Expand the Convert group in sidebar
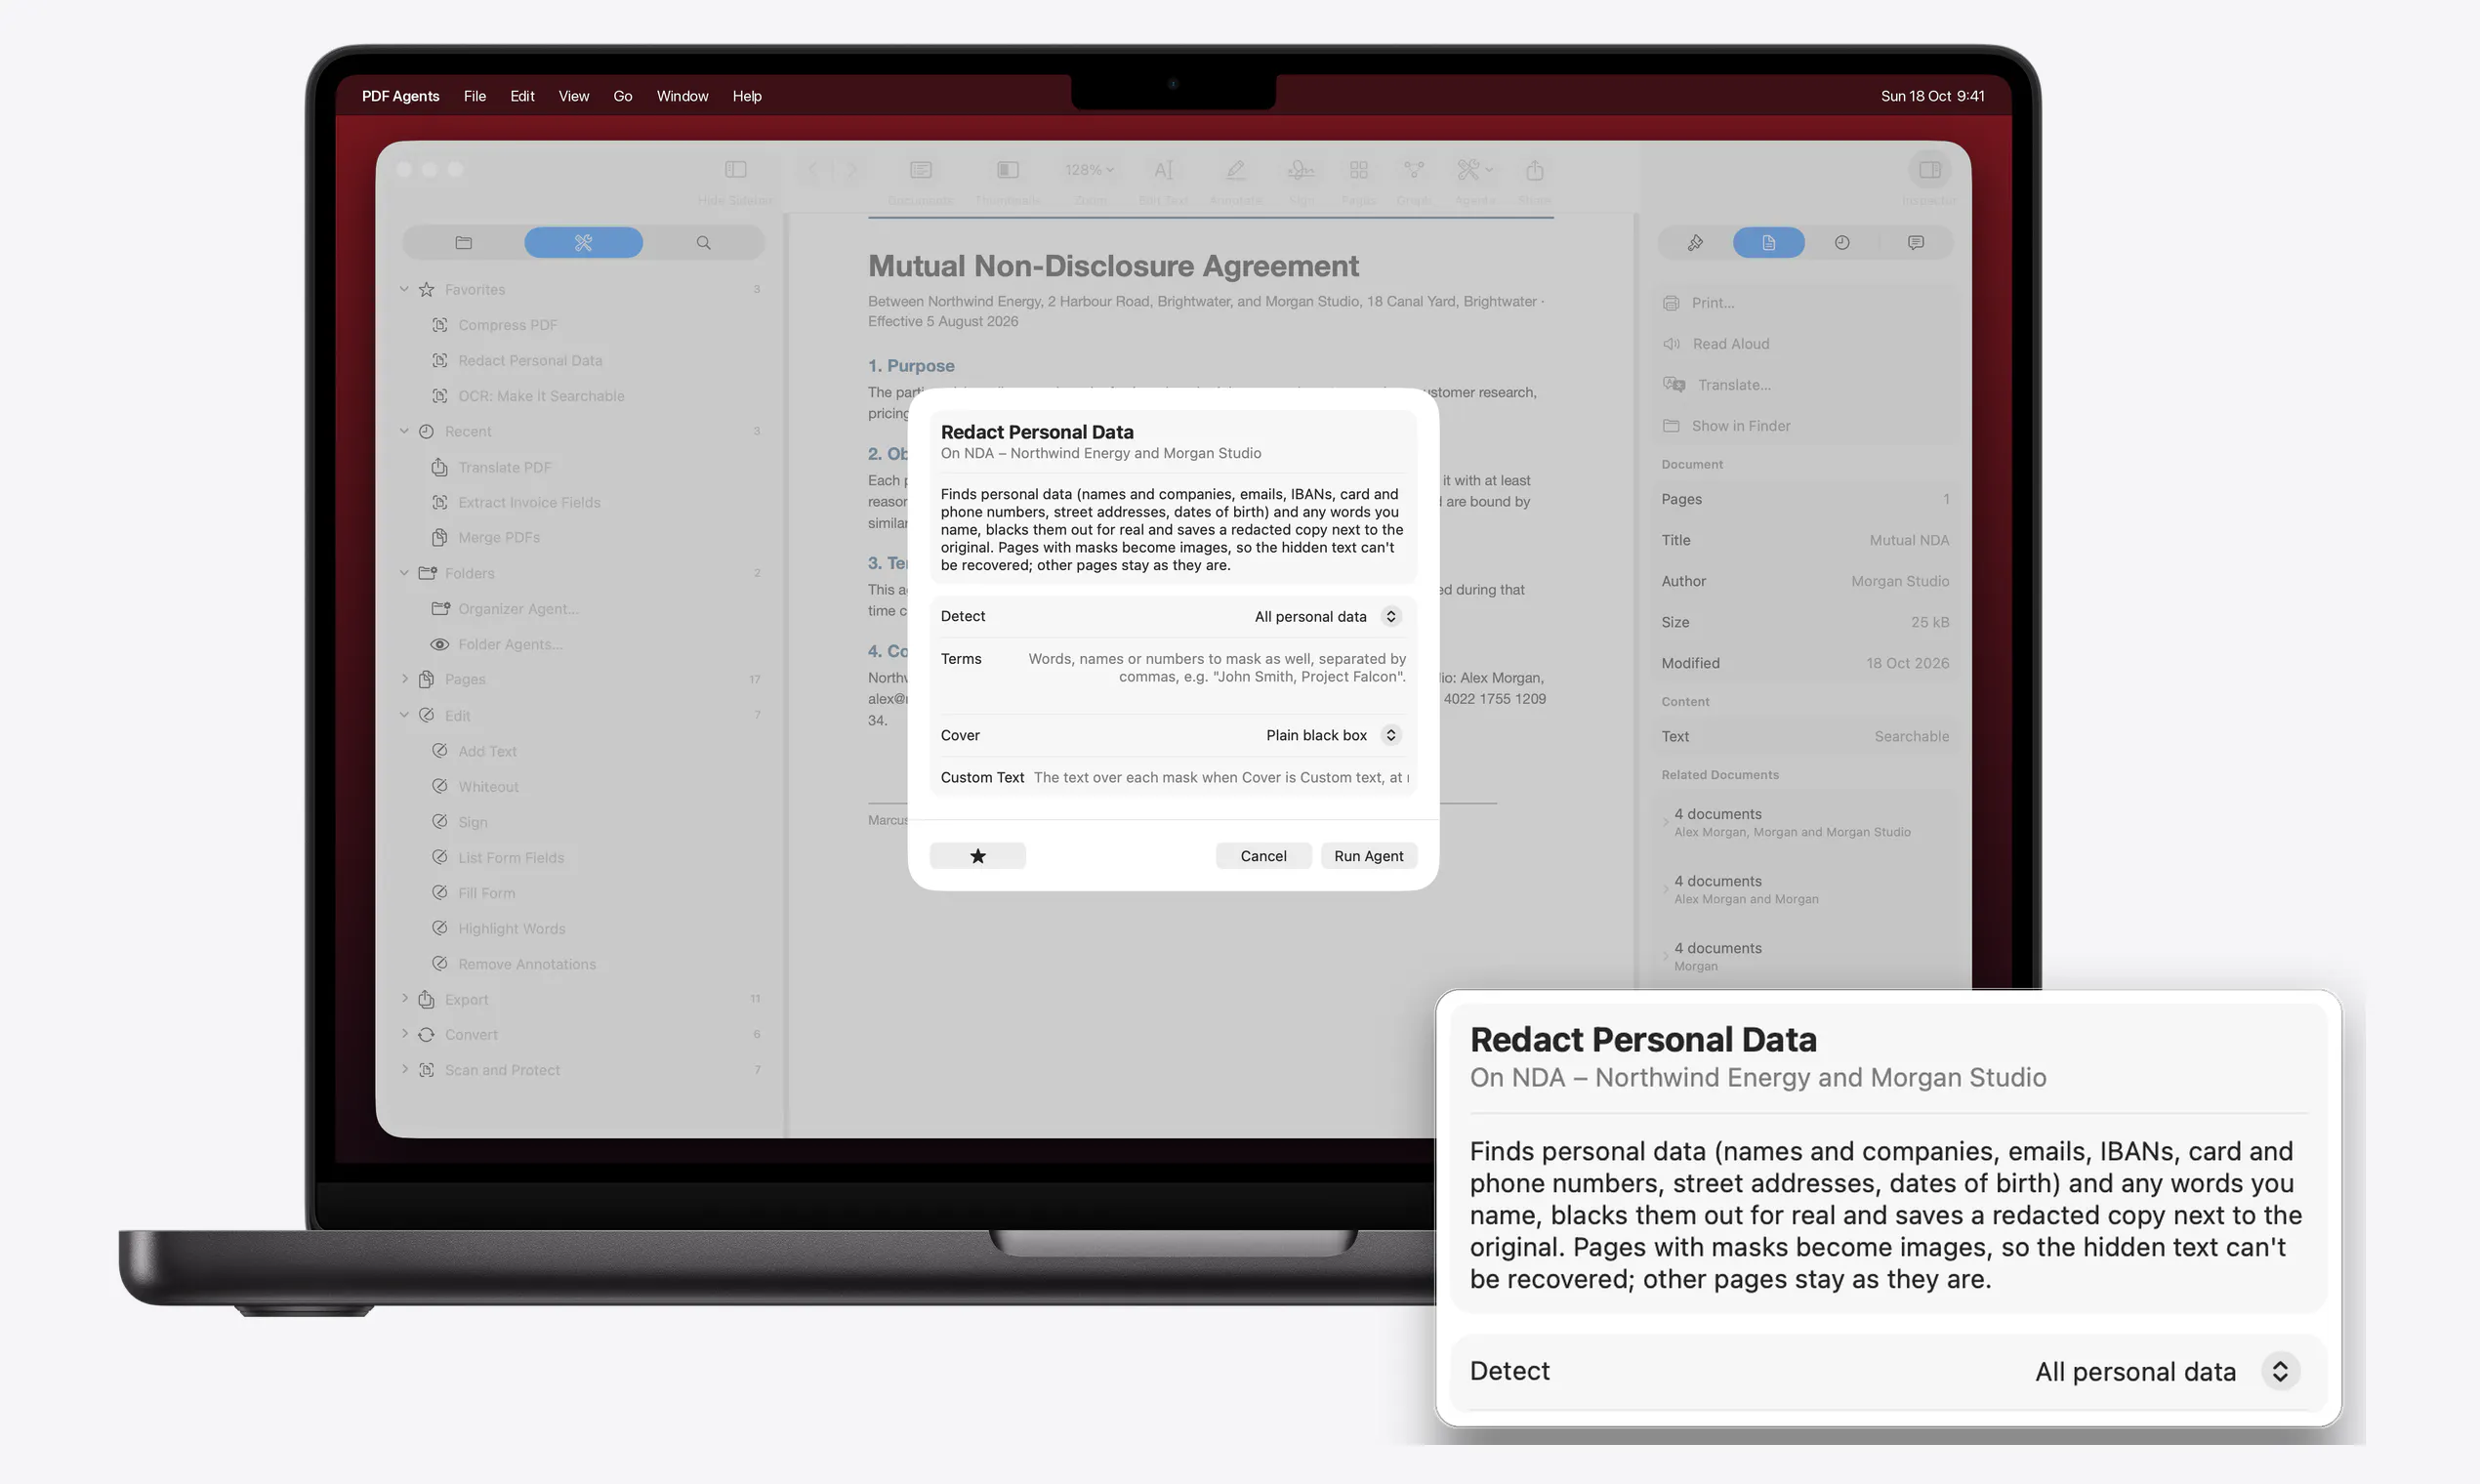The height and width of the screenshot is (1484, 2480). (404, 1034)
